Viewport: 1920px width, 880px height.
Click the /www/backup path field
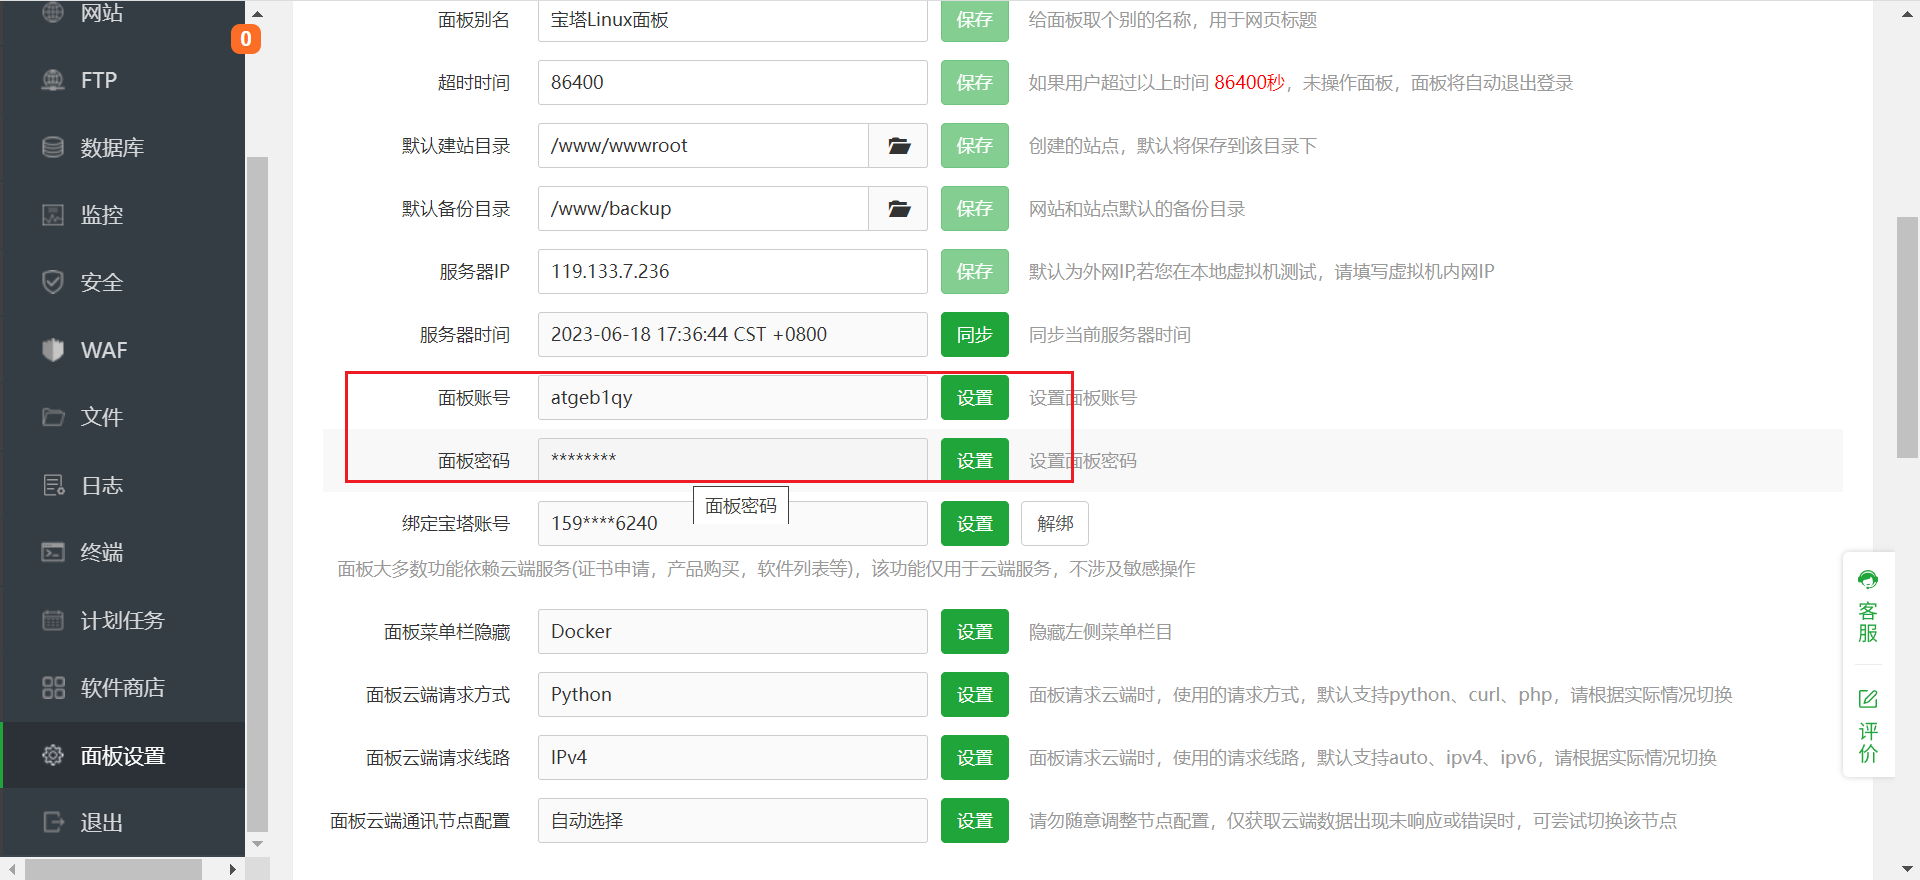click(x=703, y=209)
